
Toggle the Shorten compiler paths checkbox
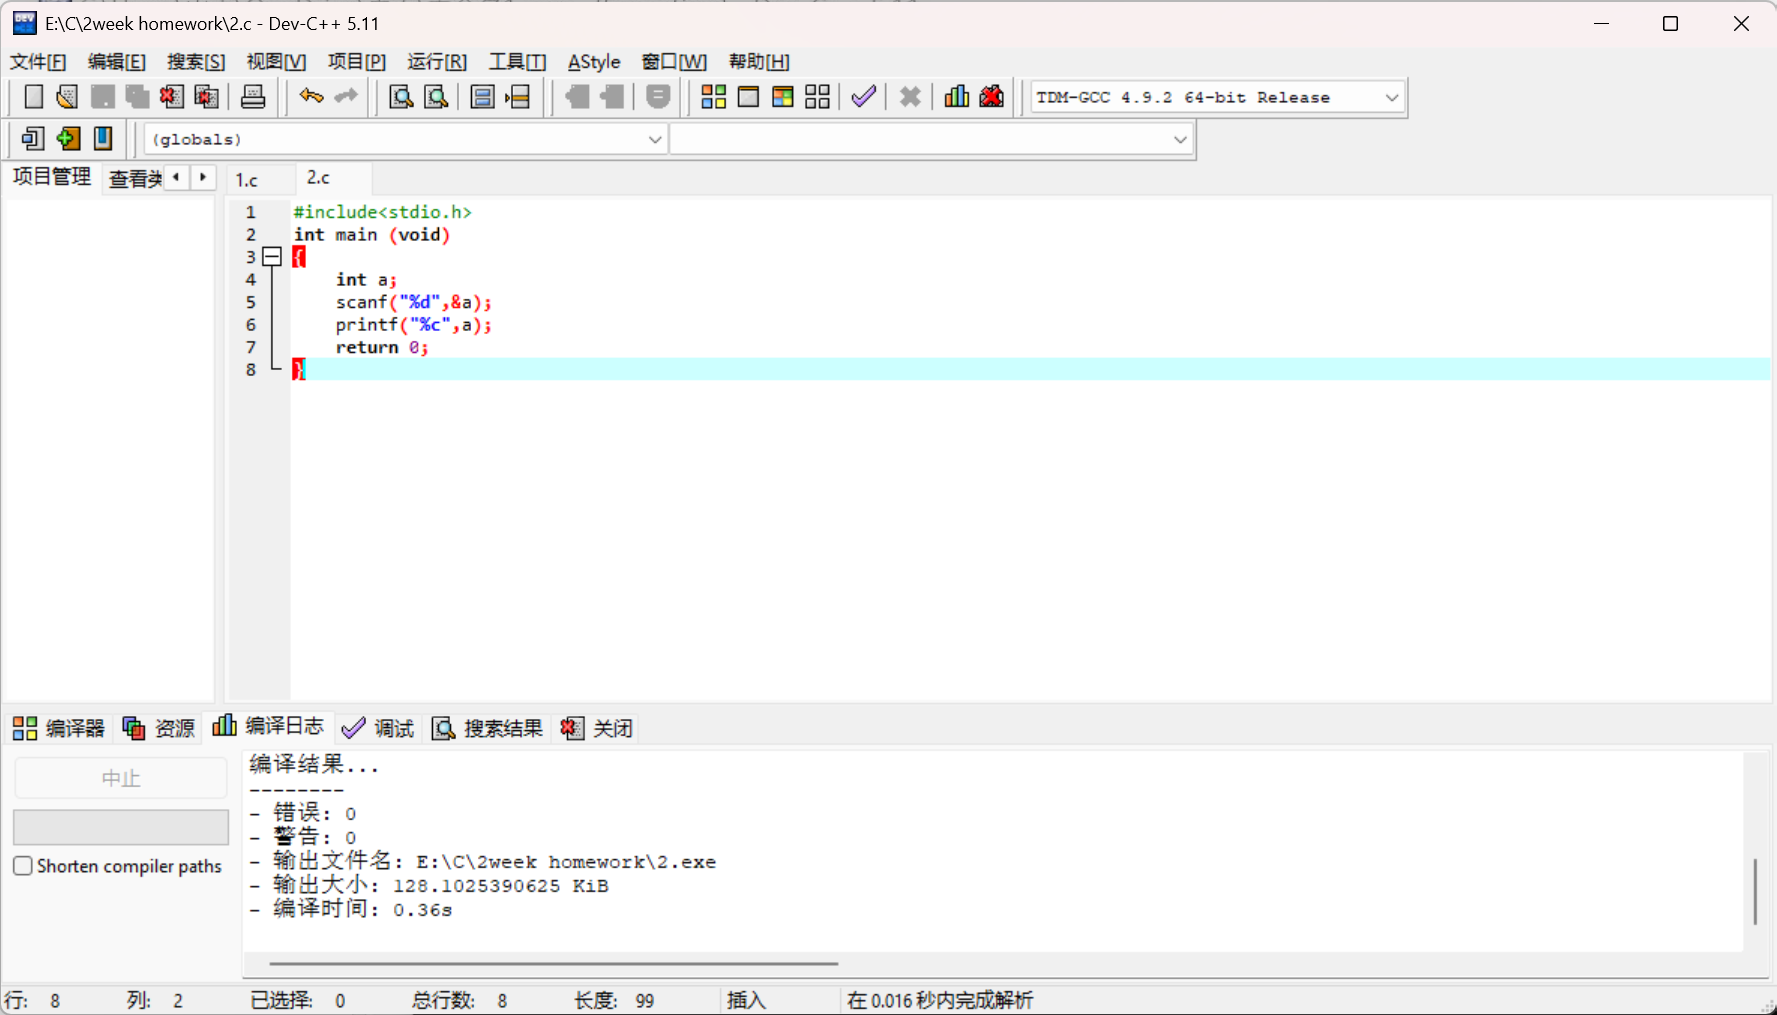click(x=23, y=866)
